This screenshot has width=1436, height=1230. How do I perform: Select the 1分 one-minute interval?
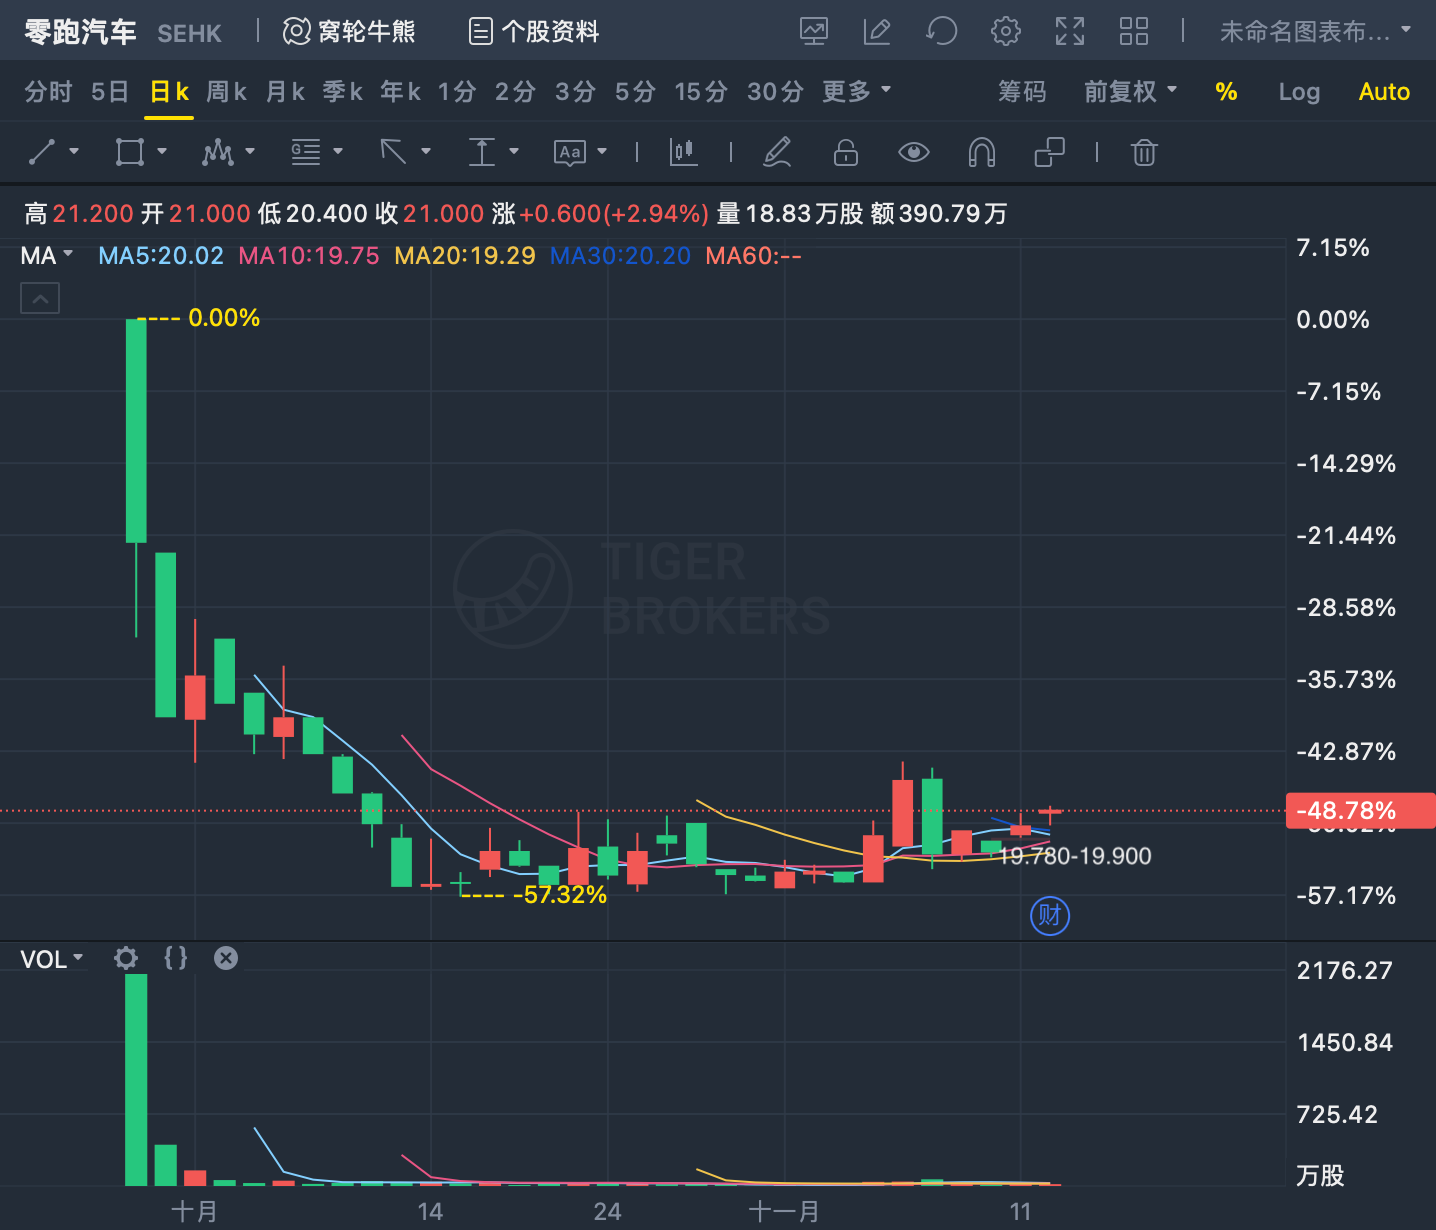coord(457,92)
